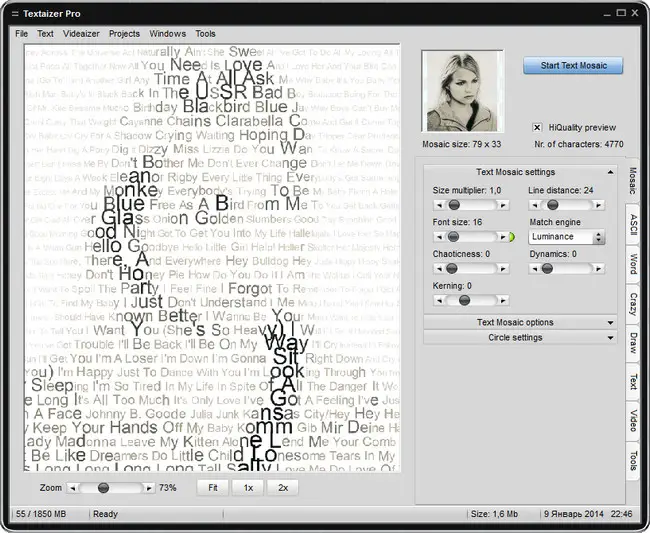The image size is (650, 533).
Task: Toggle the HiQuality preview checkbox
Action: pos(537,127)
